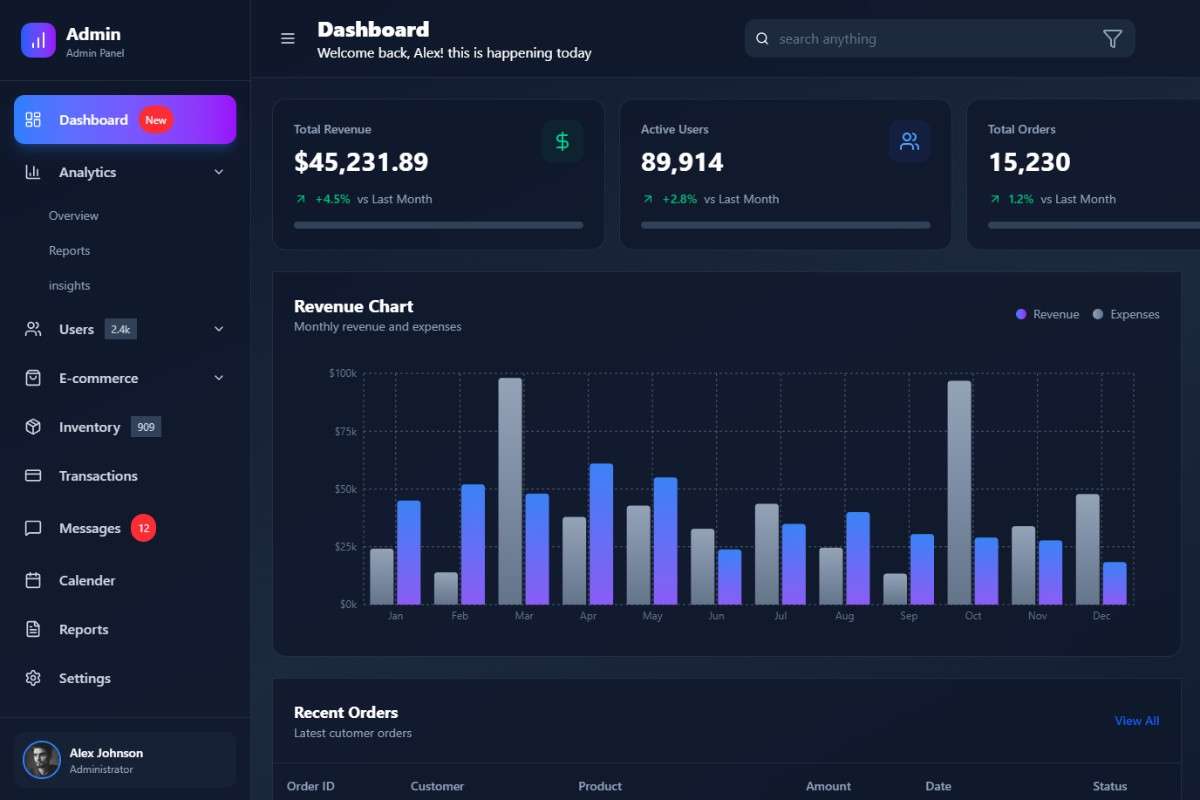Select the Insights menu item

tap(69, 285)
